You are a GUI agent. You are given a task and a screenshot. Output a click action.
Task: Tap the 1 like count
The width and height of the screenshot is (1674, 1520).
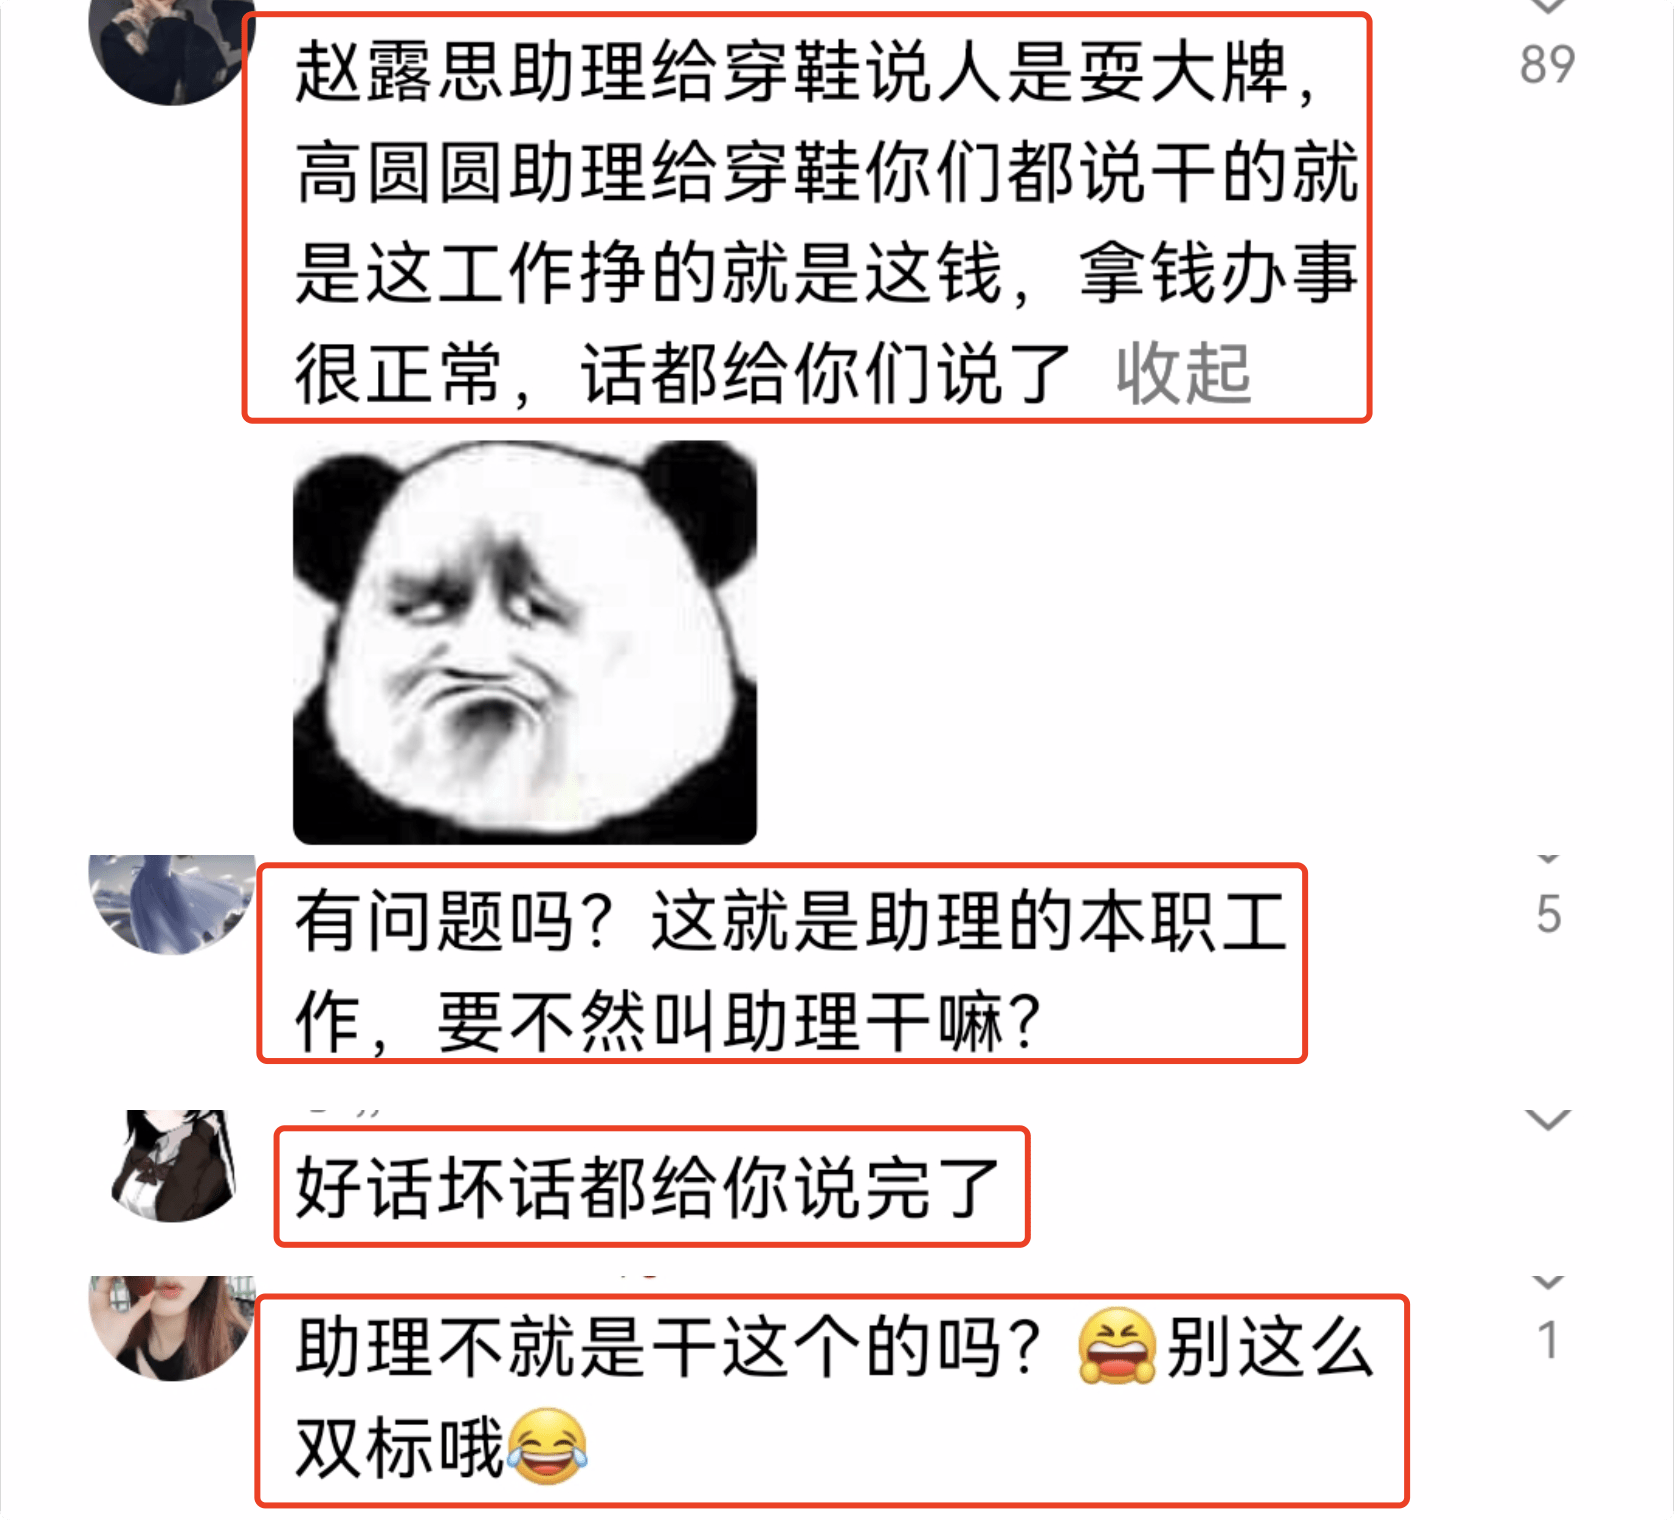pos(1548,1341)
